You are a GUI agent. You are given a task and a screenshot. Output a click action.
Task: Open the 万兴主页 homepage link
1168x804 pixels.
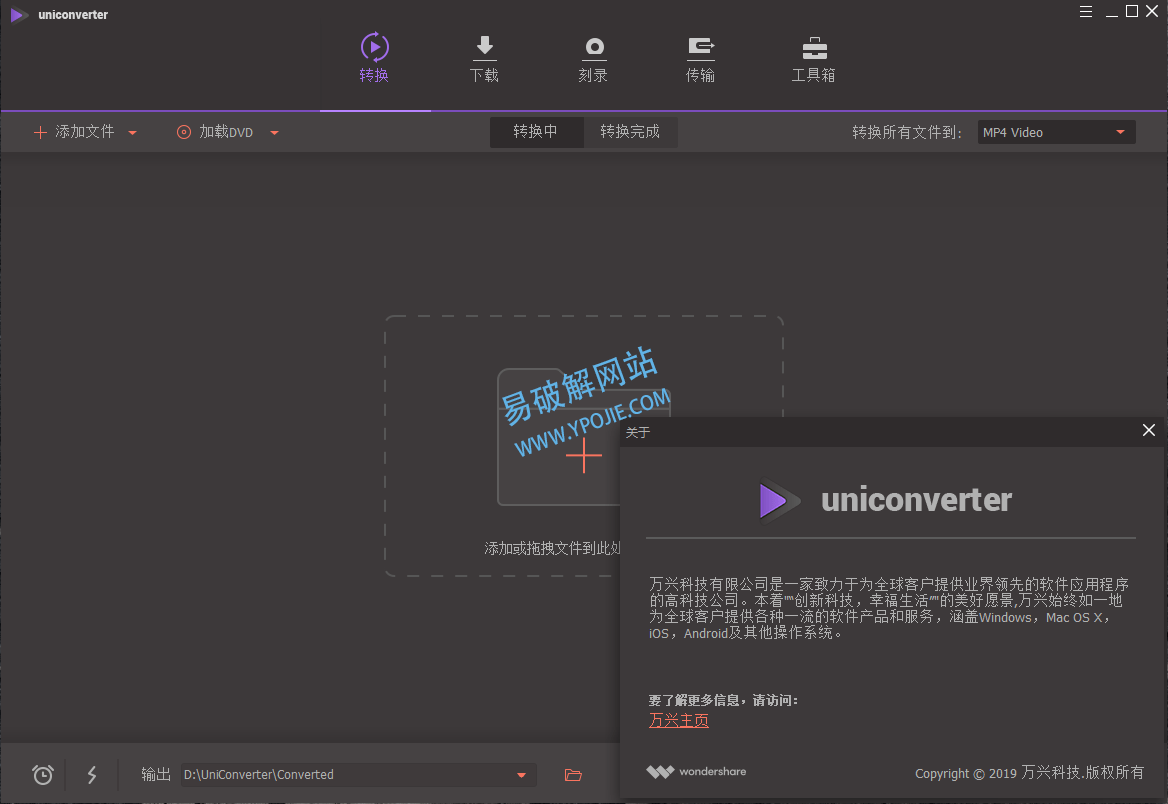point(679,721)
